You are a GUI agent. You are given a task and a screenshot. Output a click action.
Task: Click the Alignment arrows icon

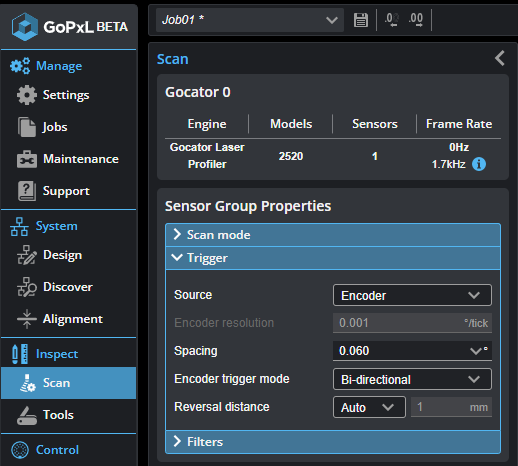(x=27, y=319)
